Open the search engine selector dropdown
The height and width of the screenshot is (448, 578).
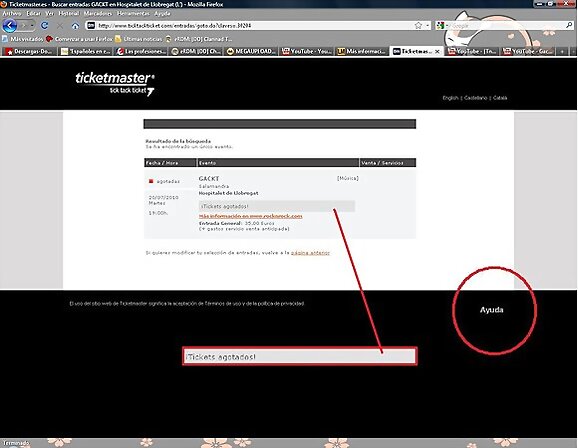447,25
